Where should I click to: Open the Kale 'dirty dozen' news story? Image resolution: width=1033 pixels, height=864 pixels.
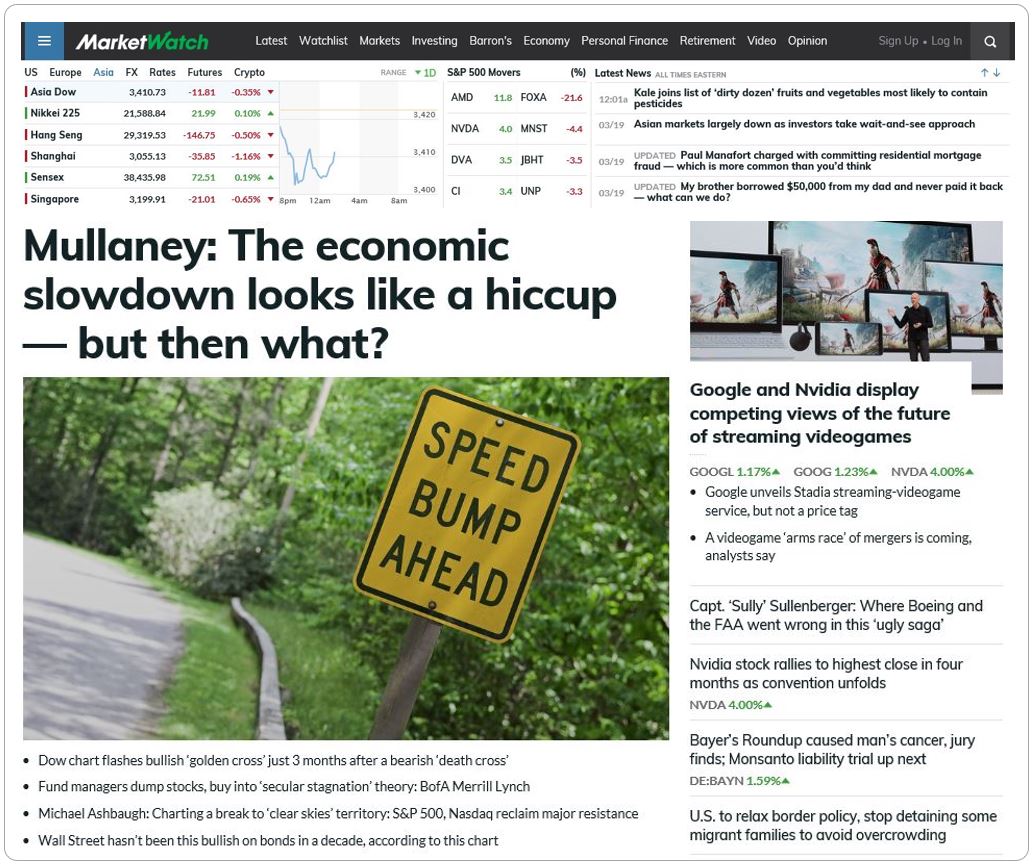[810, 98]
